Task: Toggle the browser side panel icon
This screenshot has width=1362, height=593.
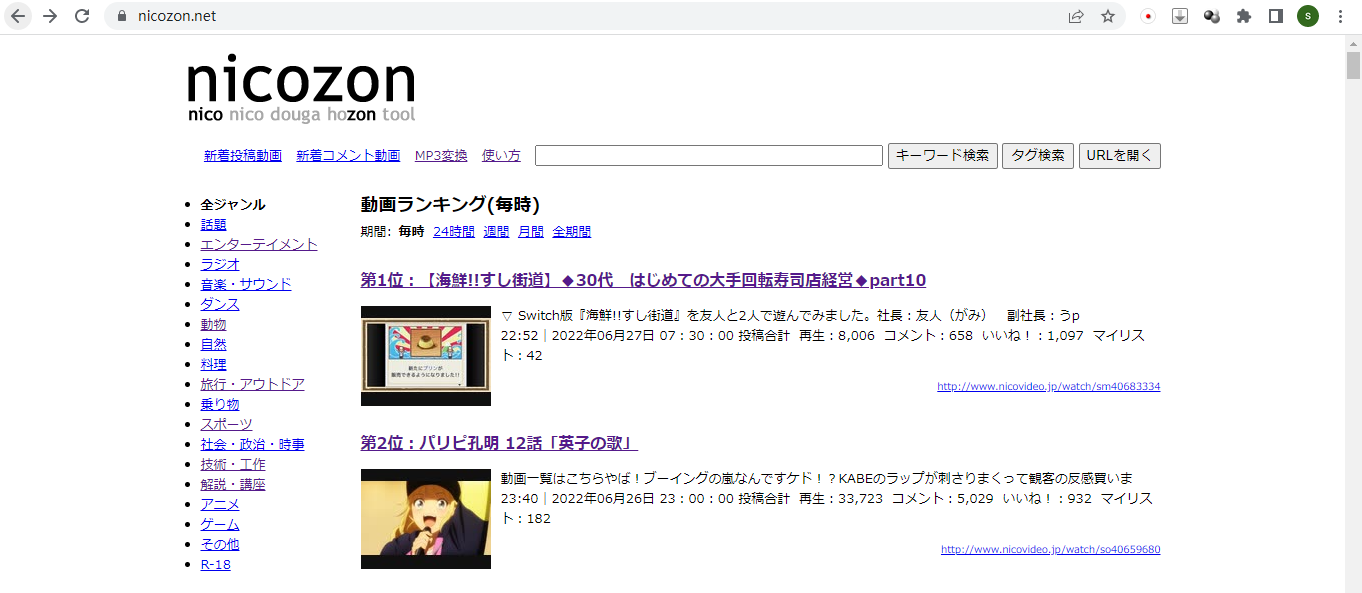Action: [1276, 16]
